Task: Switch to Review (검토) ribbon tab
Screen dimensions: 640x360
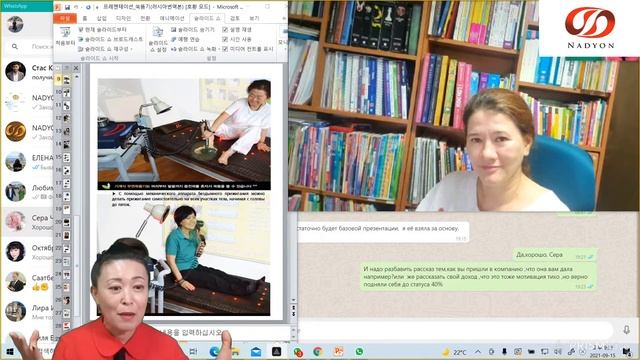Action: tap(235, 18)
